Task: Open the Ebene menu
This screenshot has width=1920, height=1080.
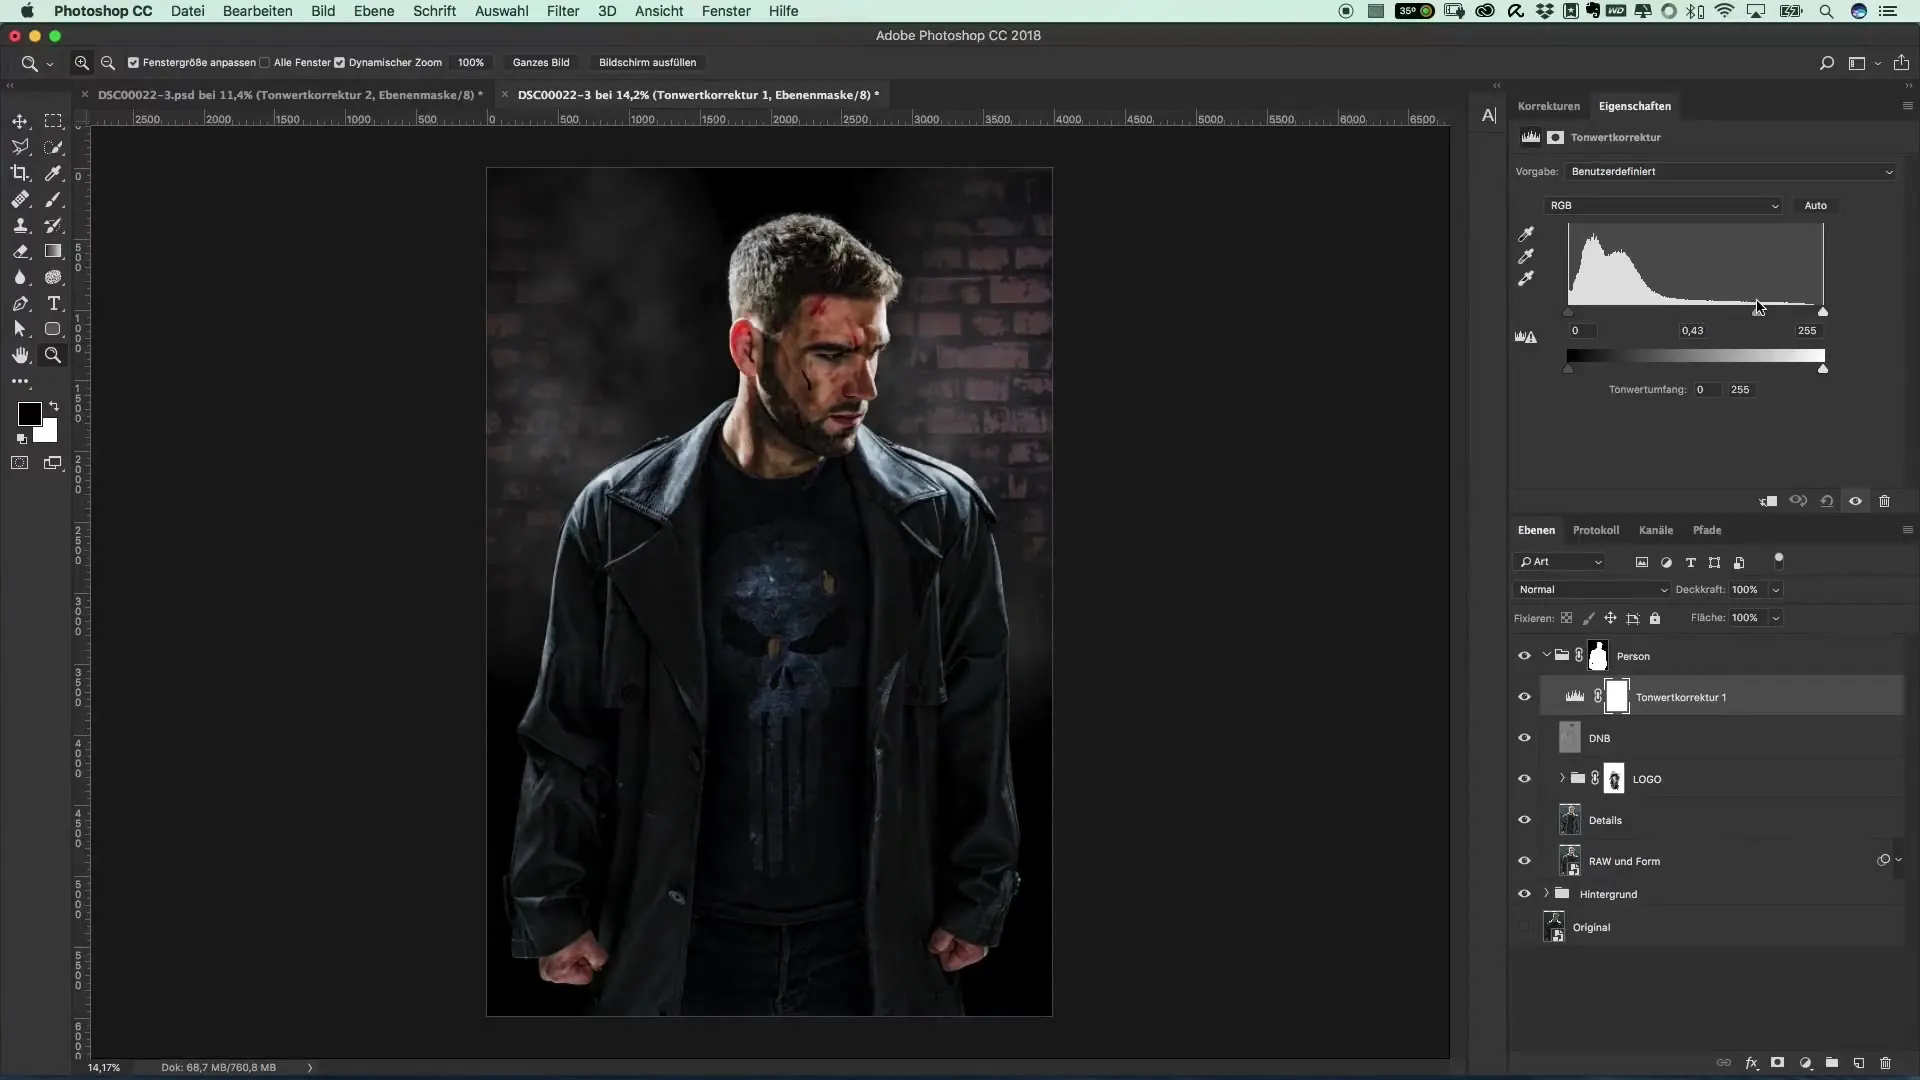Action: point(374,11)
